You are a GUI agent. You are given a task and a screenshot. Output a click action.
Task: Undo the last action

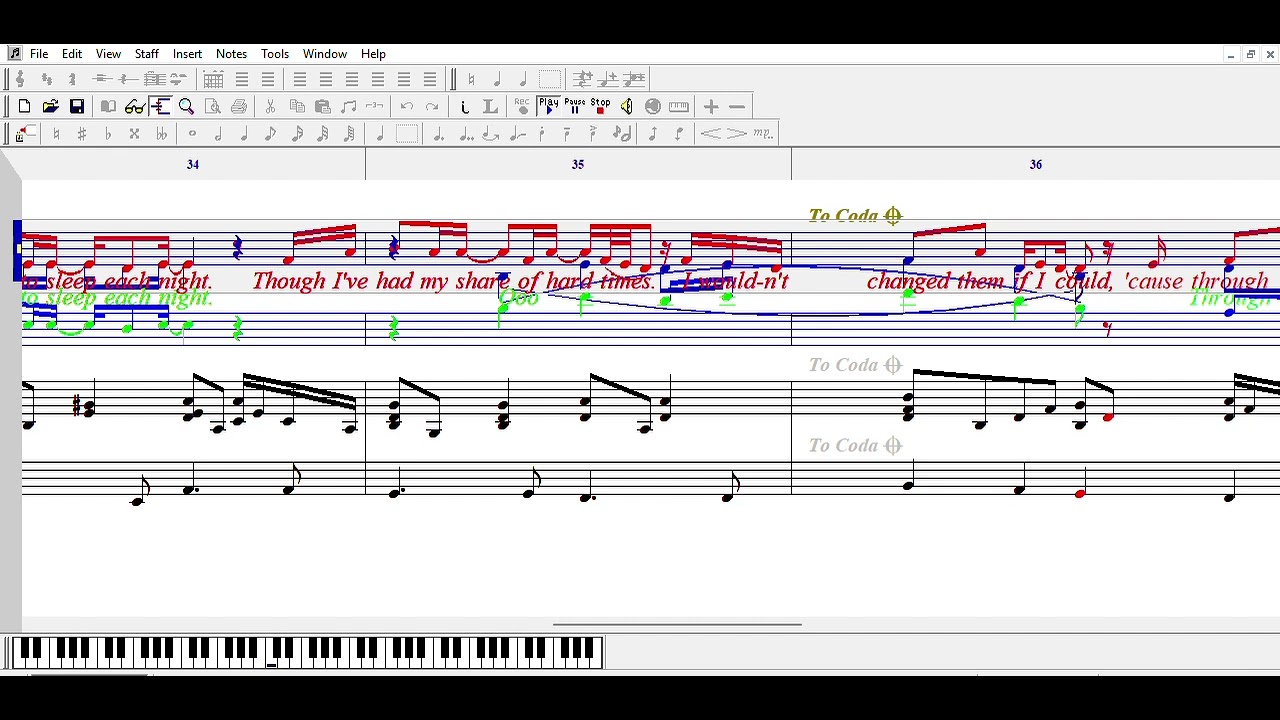coord(406,106)
